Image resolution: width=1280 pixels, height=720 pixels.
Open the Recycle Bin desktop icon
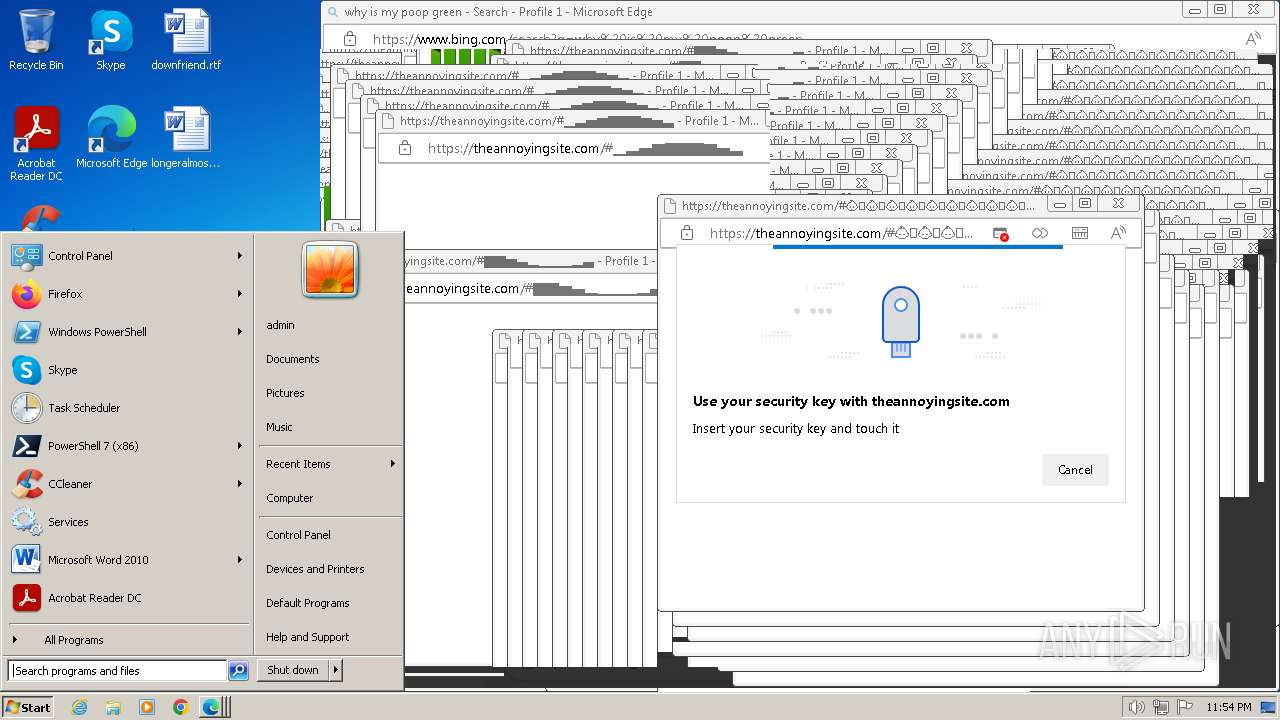(x=36, y=40)
